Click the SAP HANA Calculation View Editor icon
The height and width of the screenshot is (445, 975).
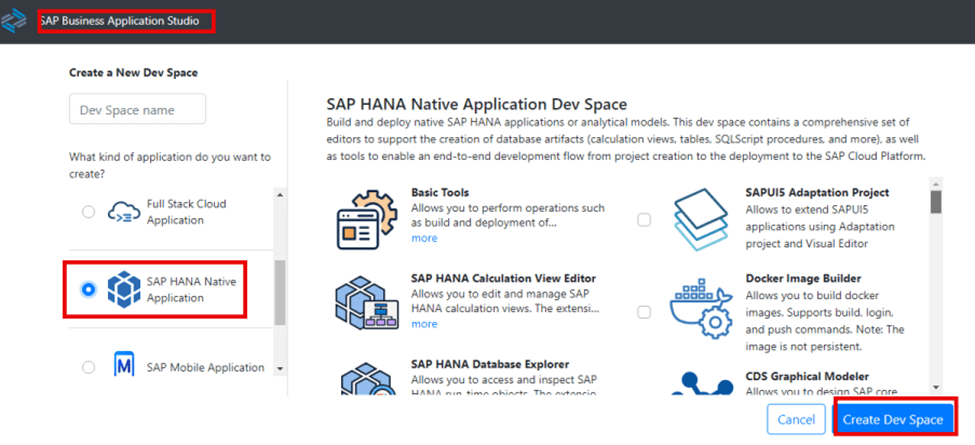(367, 304)
